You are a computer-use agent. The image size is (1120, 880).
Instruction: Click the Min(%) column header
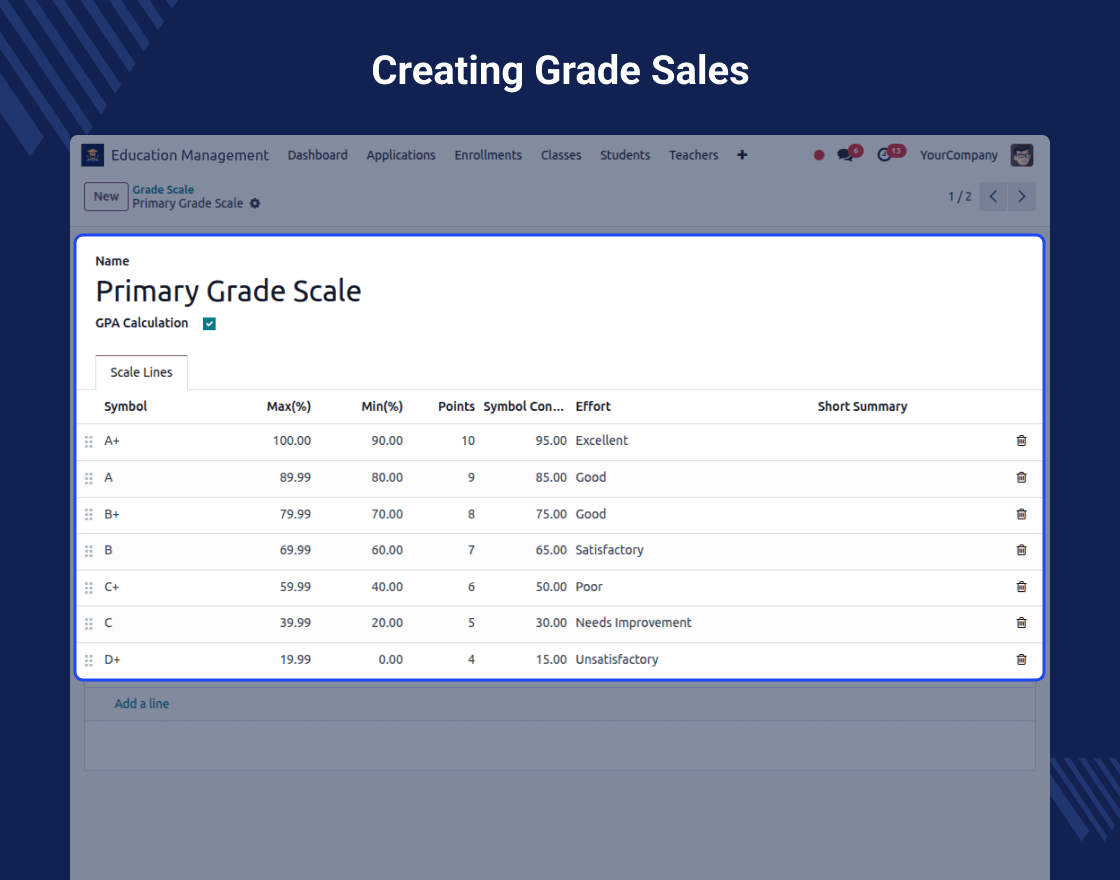tap(382, 406)
